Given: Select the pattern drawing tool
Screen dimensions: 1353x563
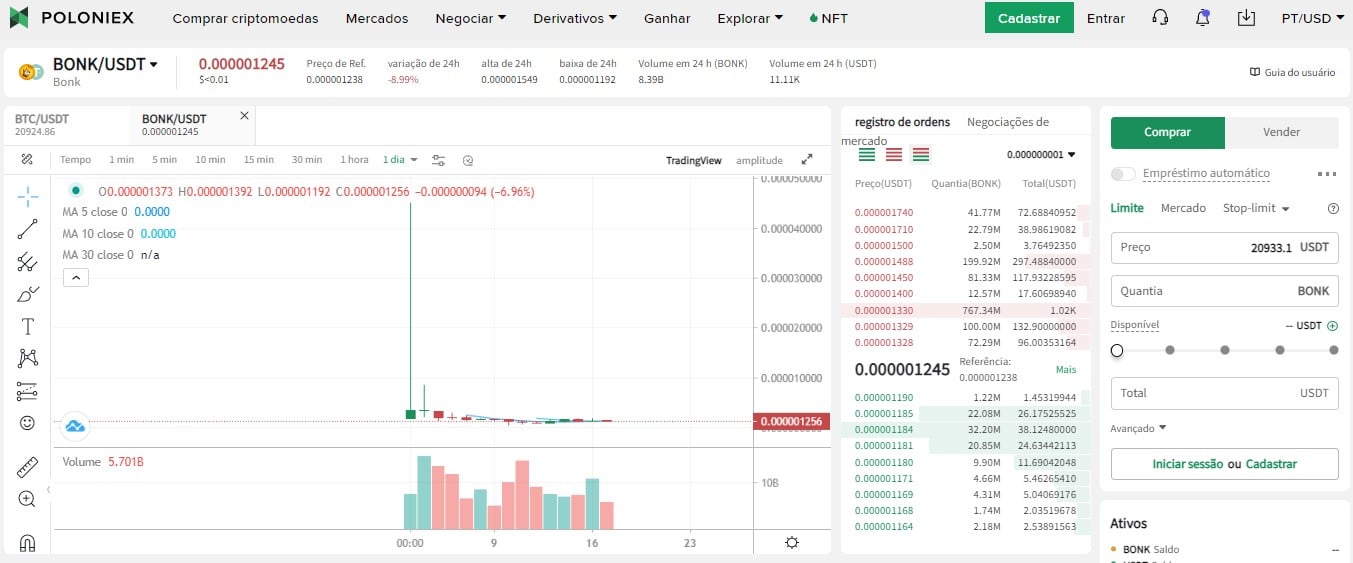Looking at the screenshot, I should click(28, 358).
